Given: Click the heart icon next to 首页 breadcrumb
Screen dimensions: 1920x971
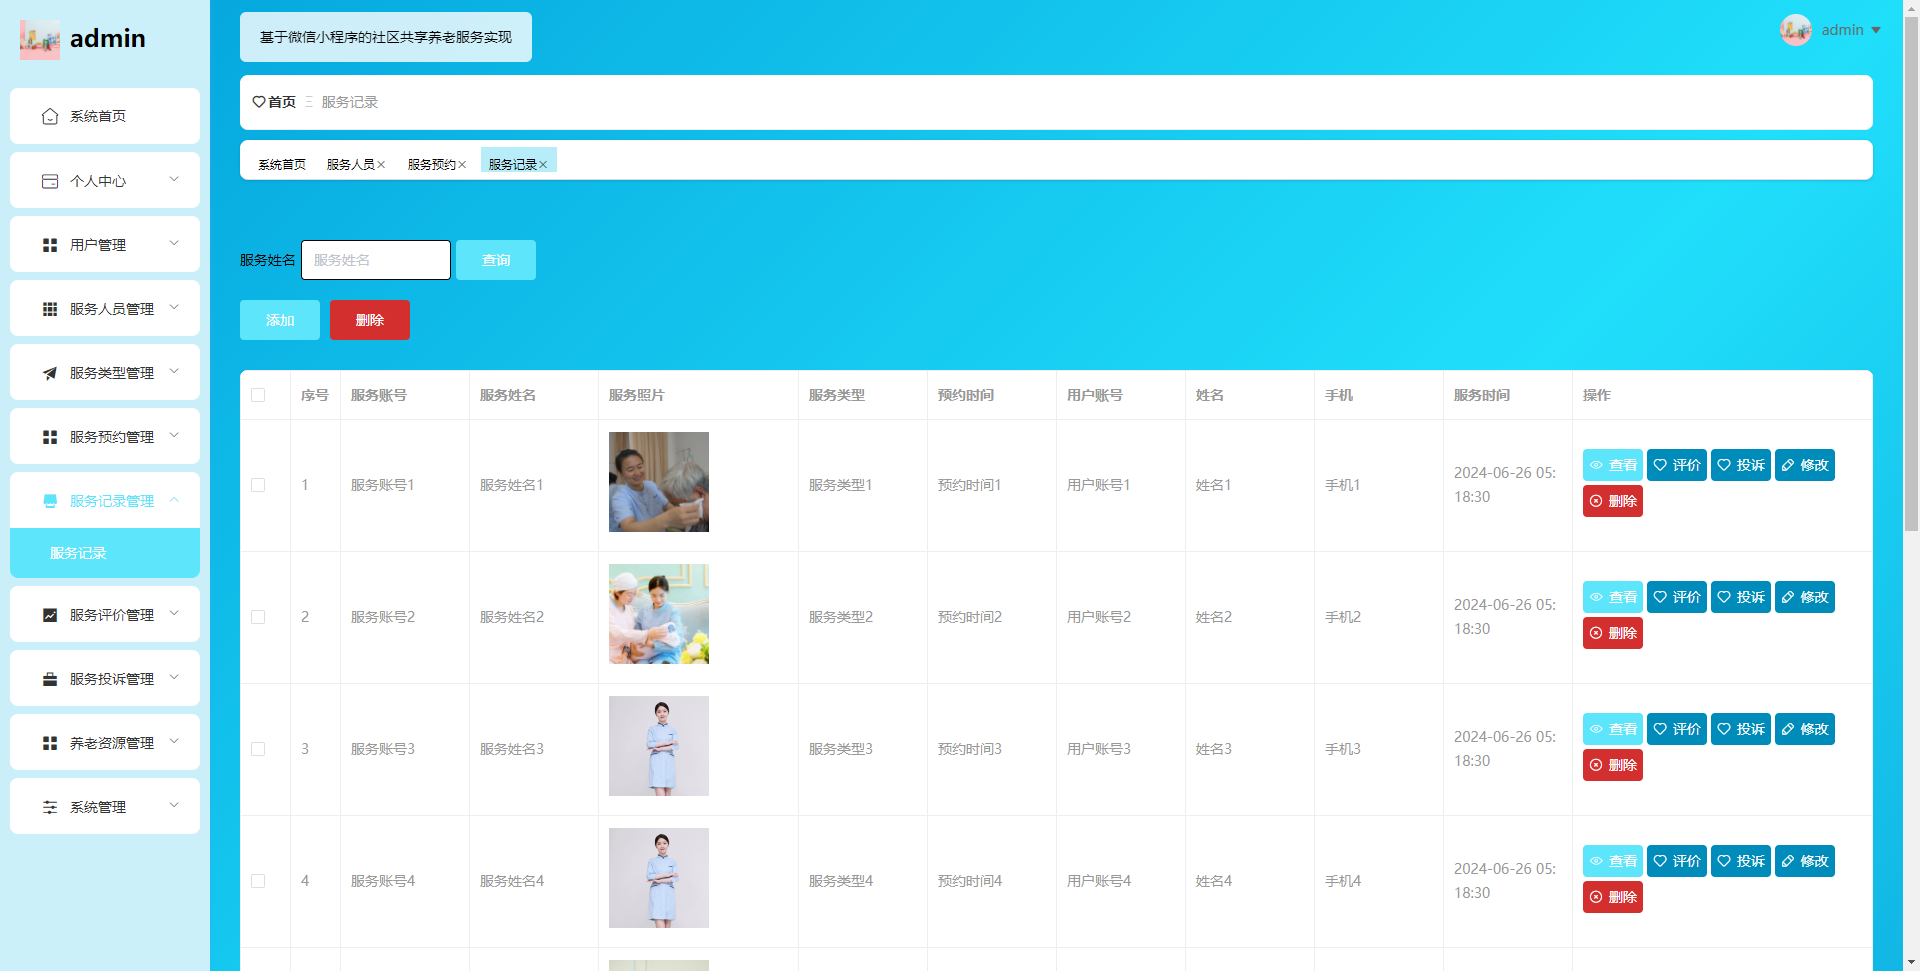Looking at the screenshot, I should pos(259,102).
